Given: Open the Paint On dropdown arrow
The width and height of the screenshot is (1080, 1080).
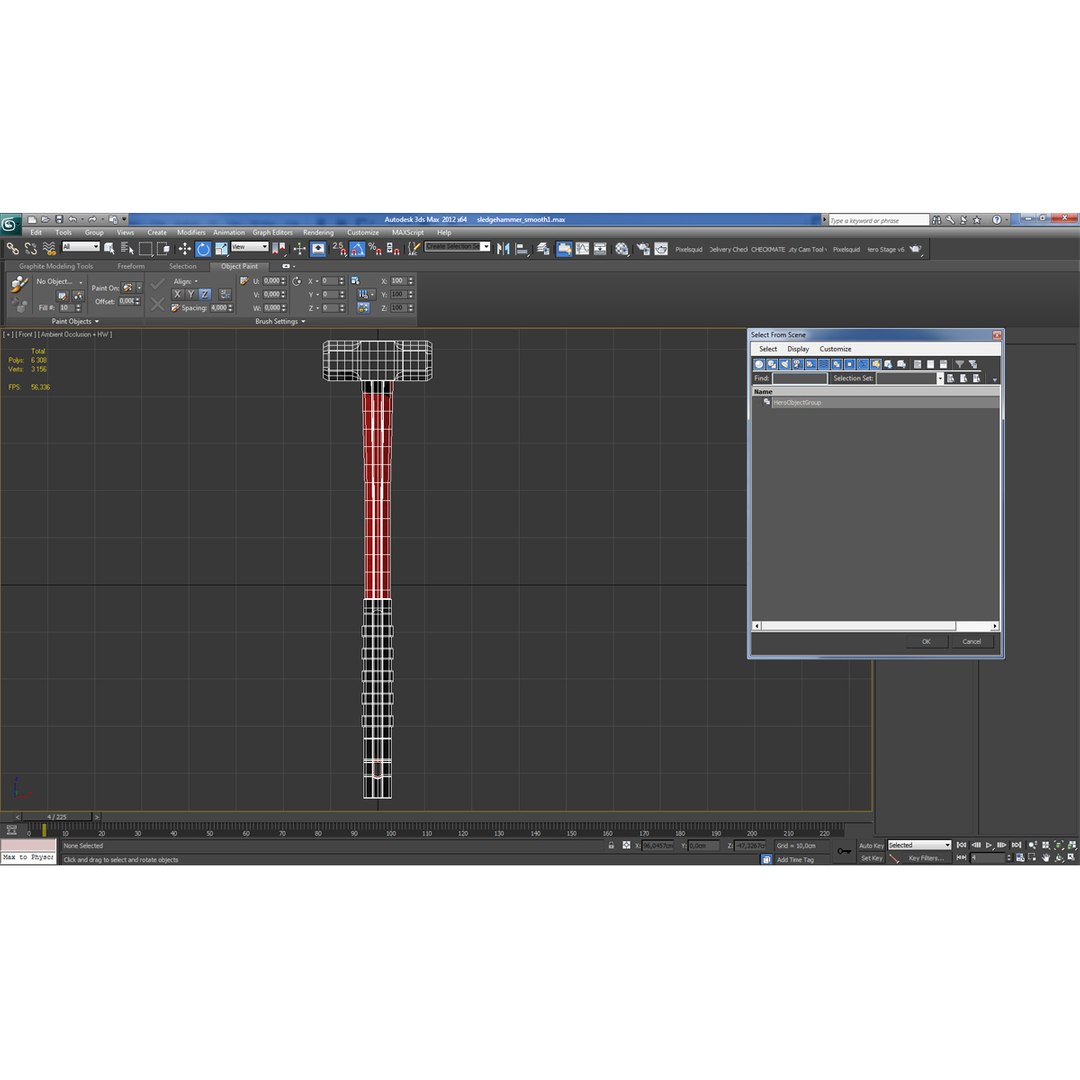Looking at the screenshot, I should tap(139, 288).
